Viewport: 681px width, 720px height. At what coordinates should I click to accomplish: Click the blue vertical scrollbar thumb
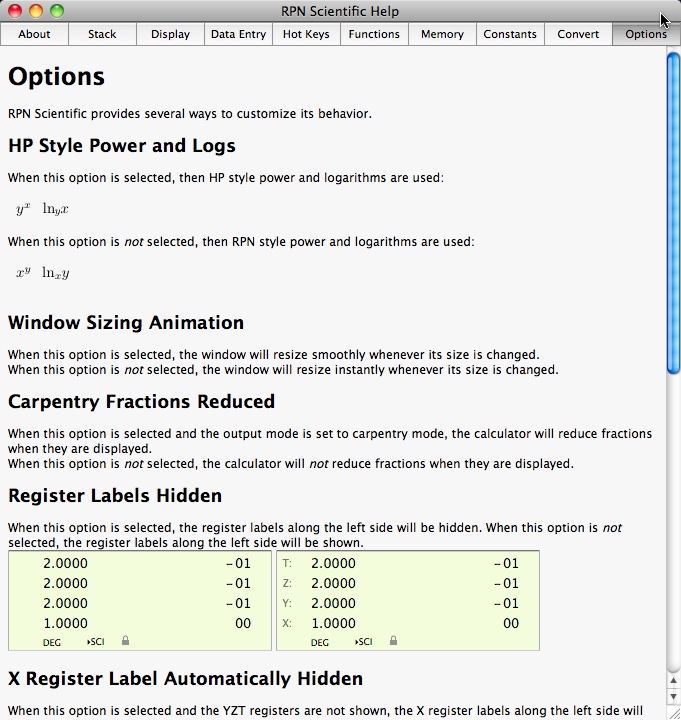(673, 210)
